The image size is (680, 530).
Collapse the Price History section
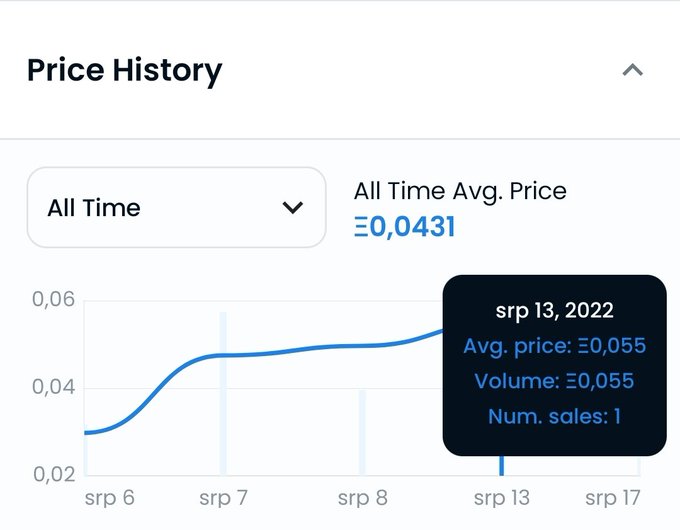click(632, 71)
